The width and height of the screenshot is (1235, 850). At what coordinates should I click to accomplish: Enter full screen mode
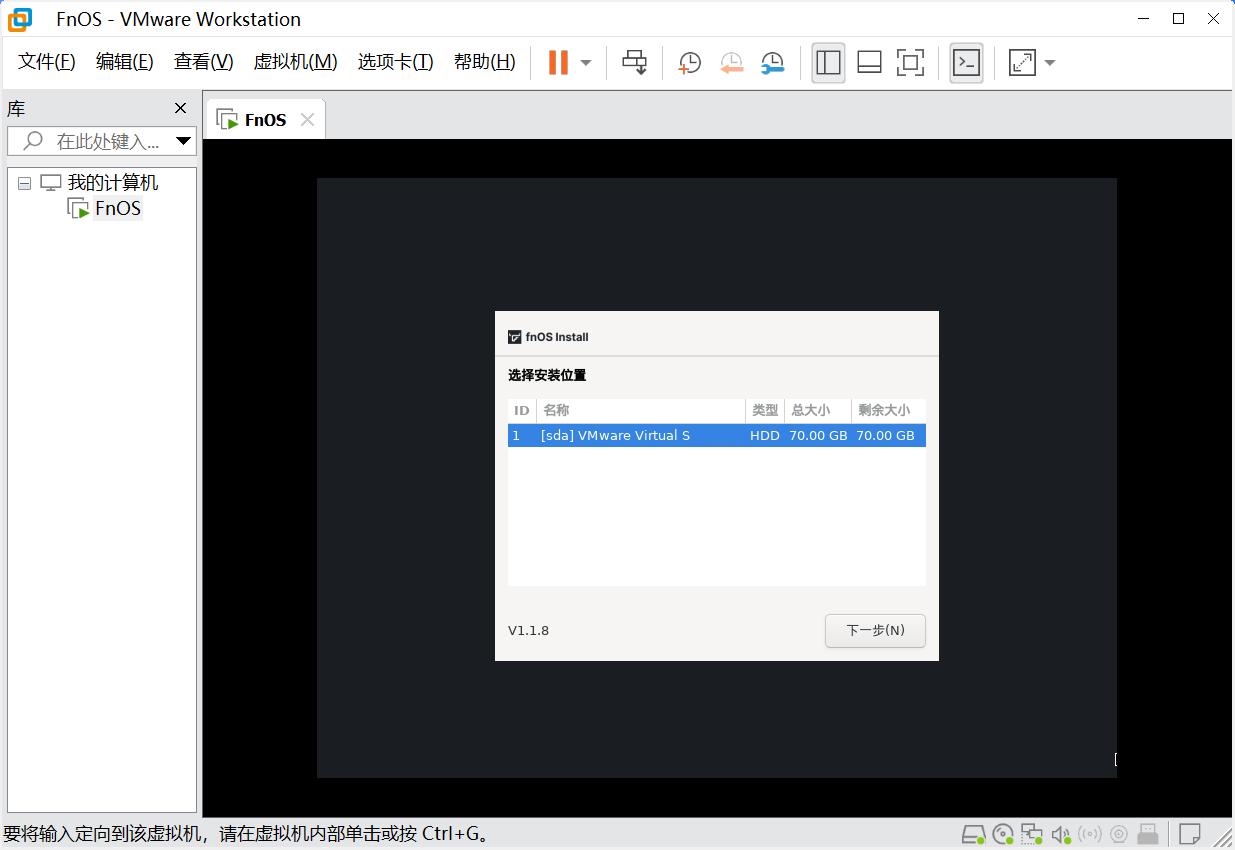pos(910,63)
